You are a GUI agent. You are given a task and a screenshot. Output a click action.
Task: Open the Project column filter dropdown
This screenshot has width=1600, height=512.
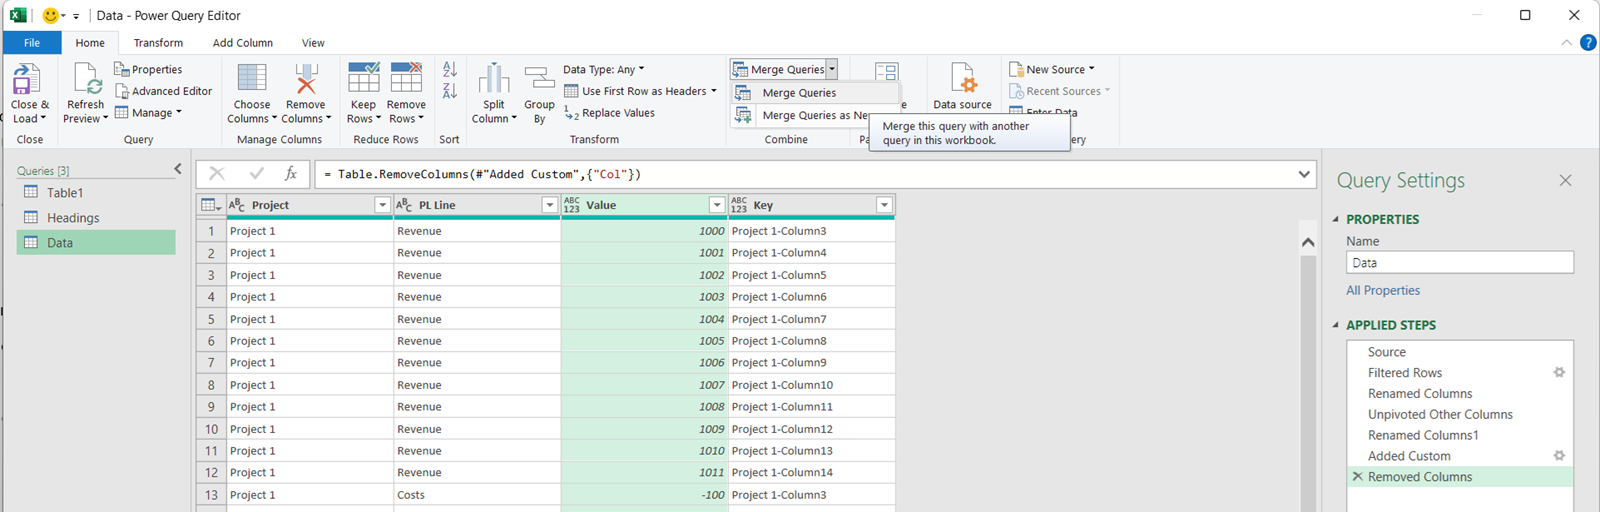pos(382,205)
